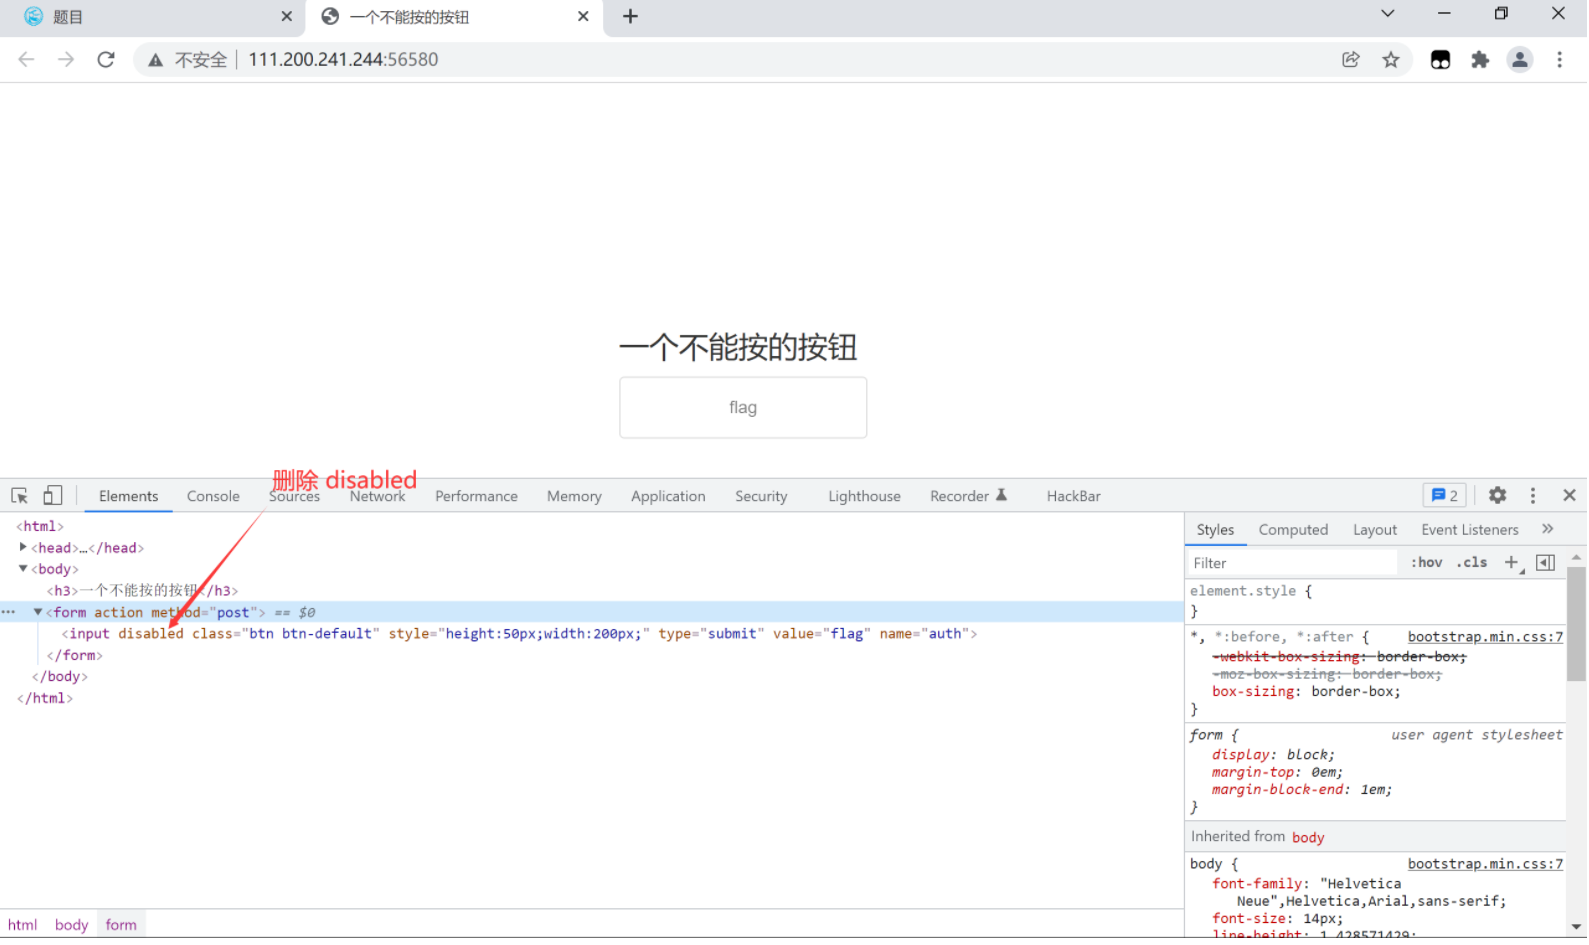The height and width of the screenshot is (945, 1589).
Task: Click the Styles pane scrollbar thumb
Action: coord(1576,624)
